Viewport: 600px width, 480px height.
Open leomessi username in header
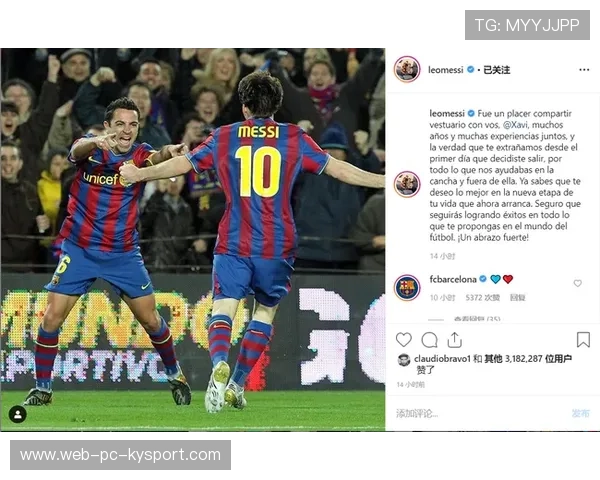tap(445, 70)
